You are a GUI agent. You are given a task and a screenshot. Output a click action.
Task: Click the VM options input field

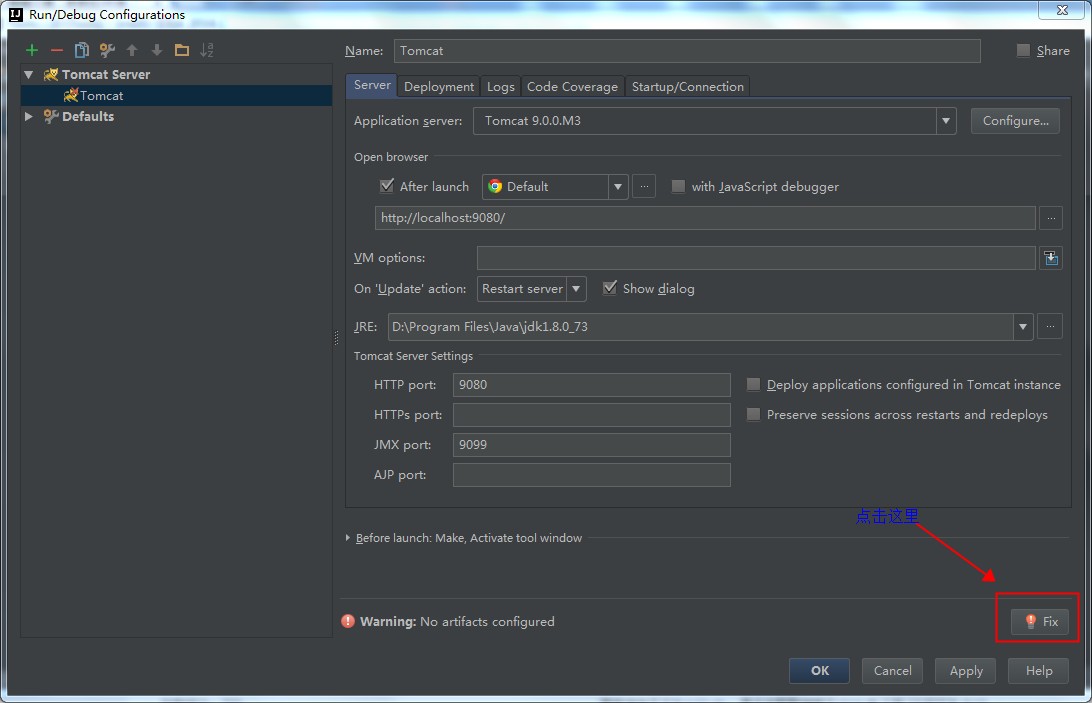click(756, 258)
